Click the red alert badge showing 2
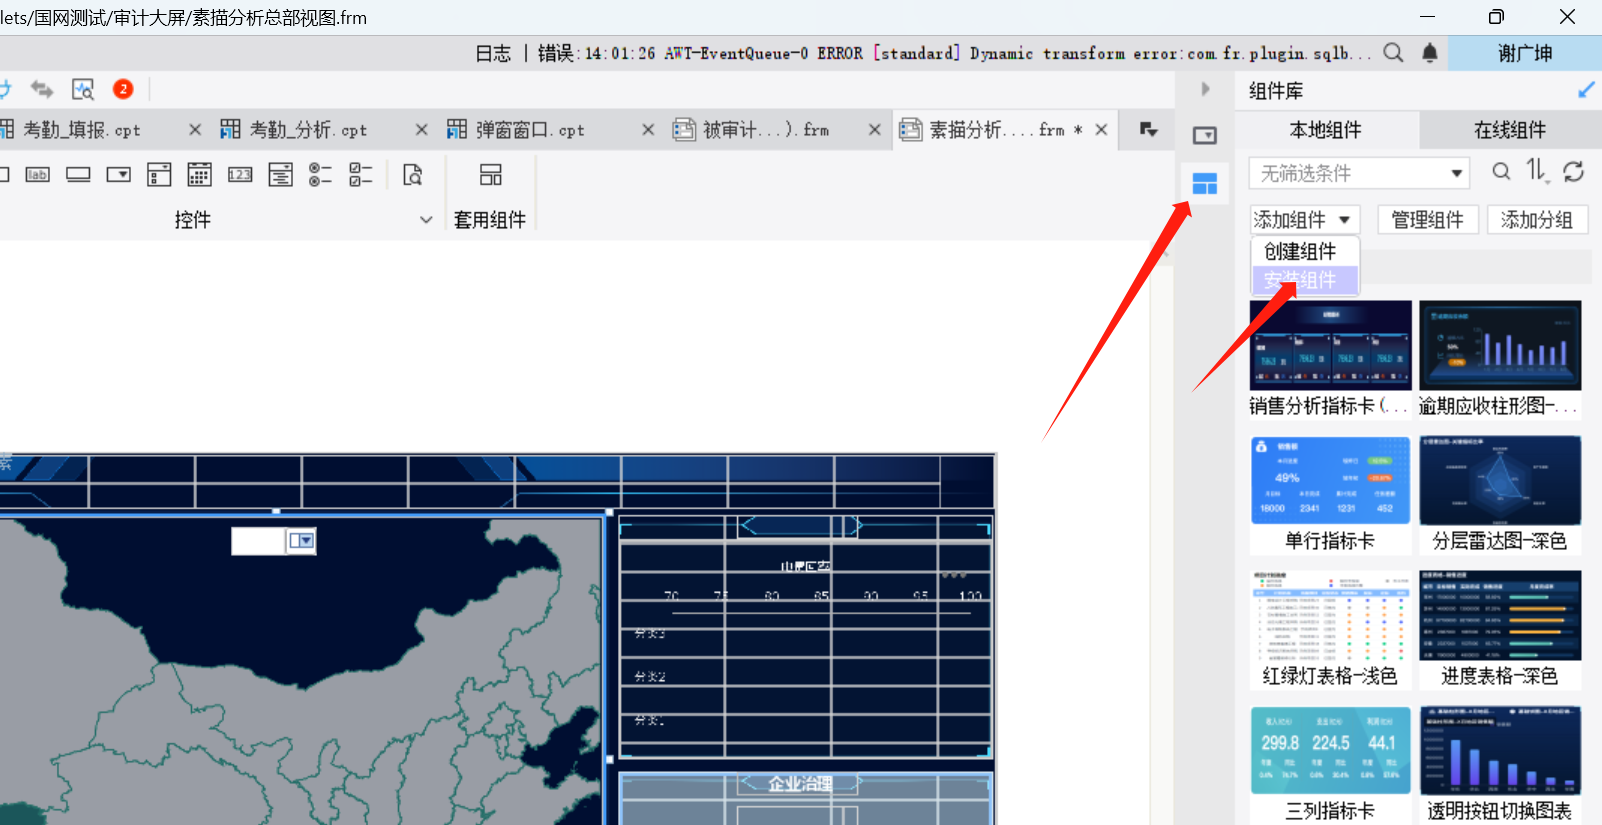 coord(123,89)
